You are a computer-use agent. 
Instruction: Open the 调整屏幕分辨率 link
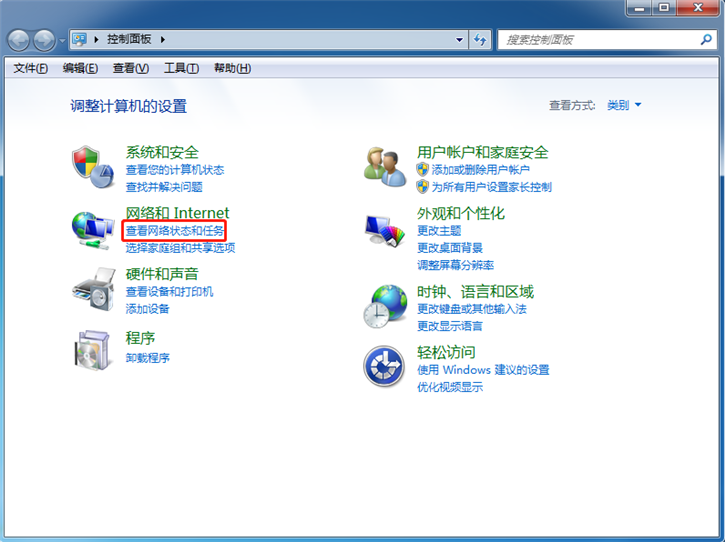(455, 265)
